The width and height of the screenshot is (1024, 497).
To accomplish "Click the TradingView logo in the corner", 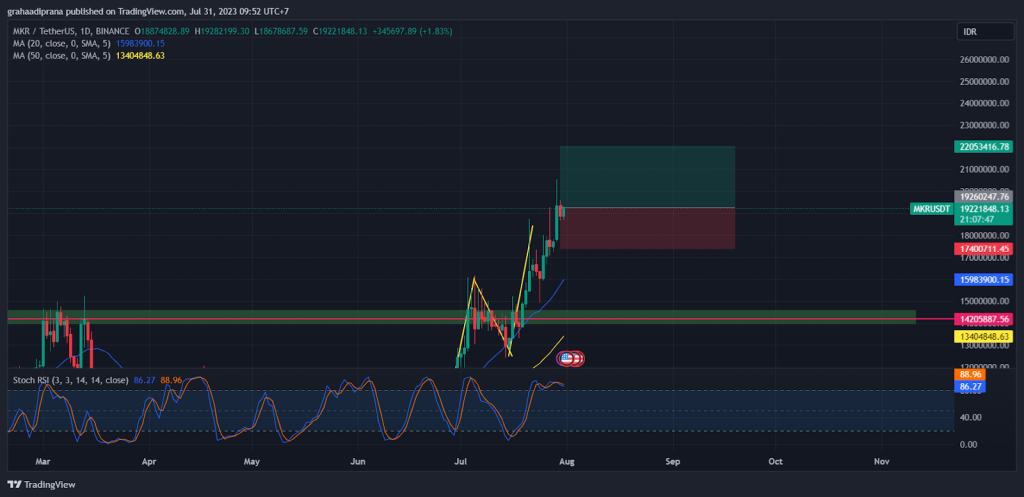I will 41,485.
